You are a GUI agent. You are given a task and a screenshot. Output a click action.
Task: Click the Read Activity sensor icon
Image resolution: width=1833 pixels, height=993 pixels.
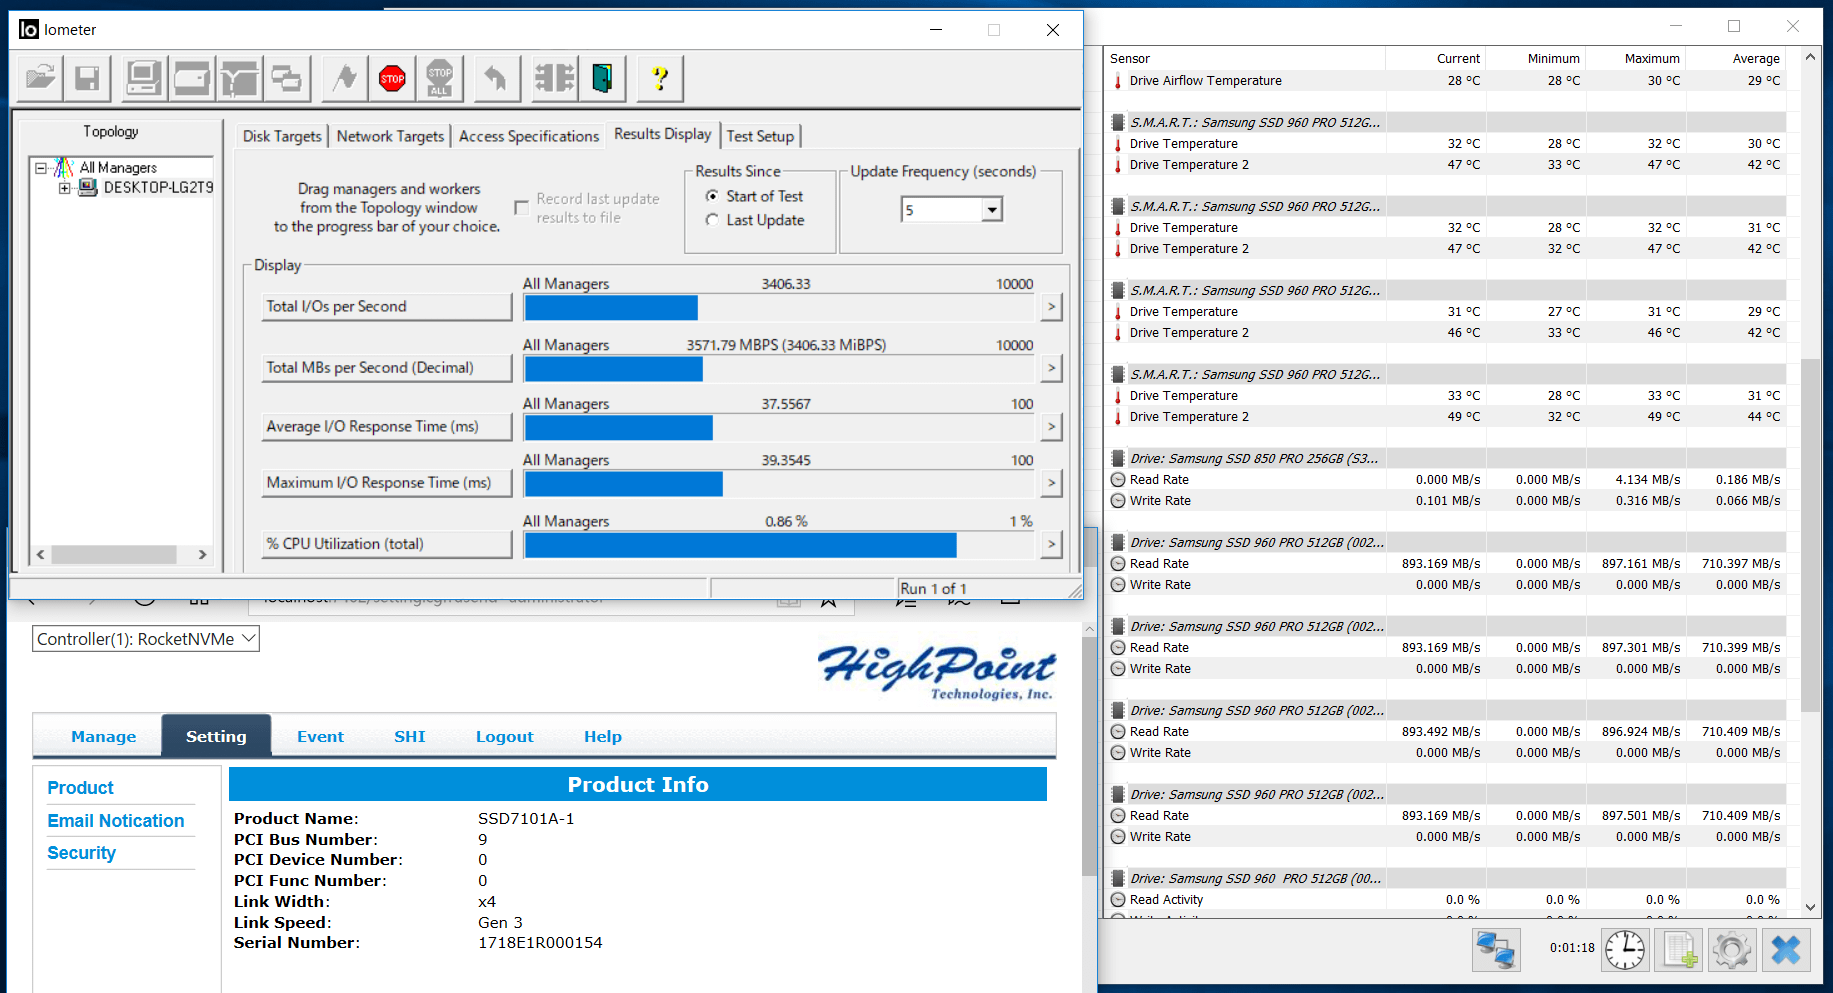pos(1118,900)
